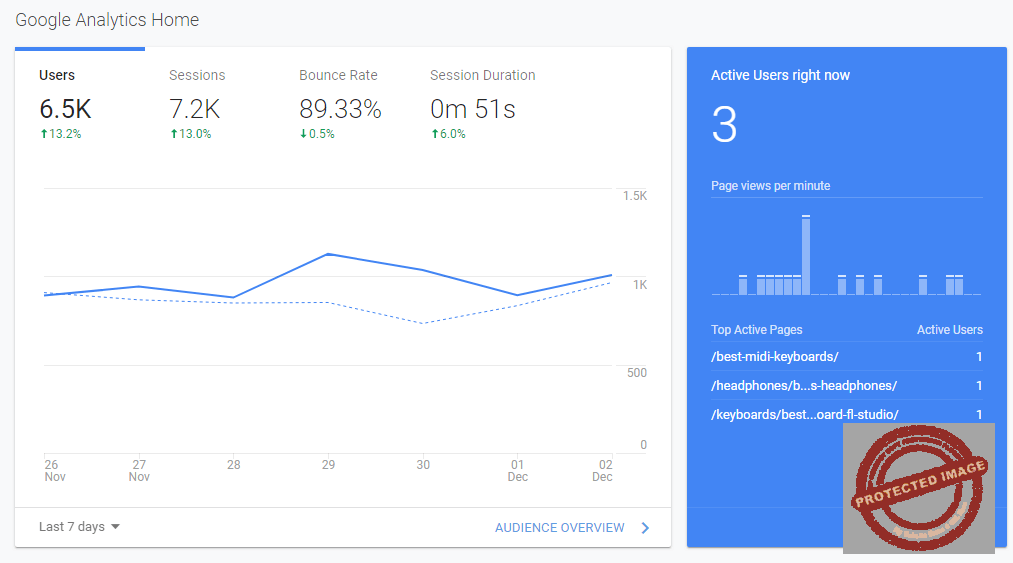Screen dimensions: 1013x563
Task: Click the up arrow beside 13.0% Sessions
Action: point(173,134)
